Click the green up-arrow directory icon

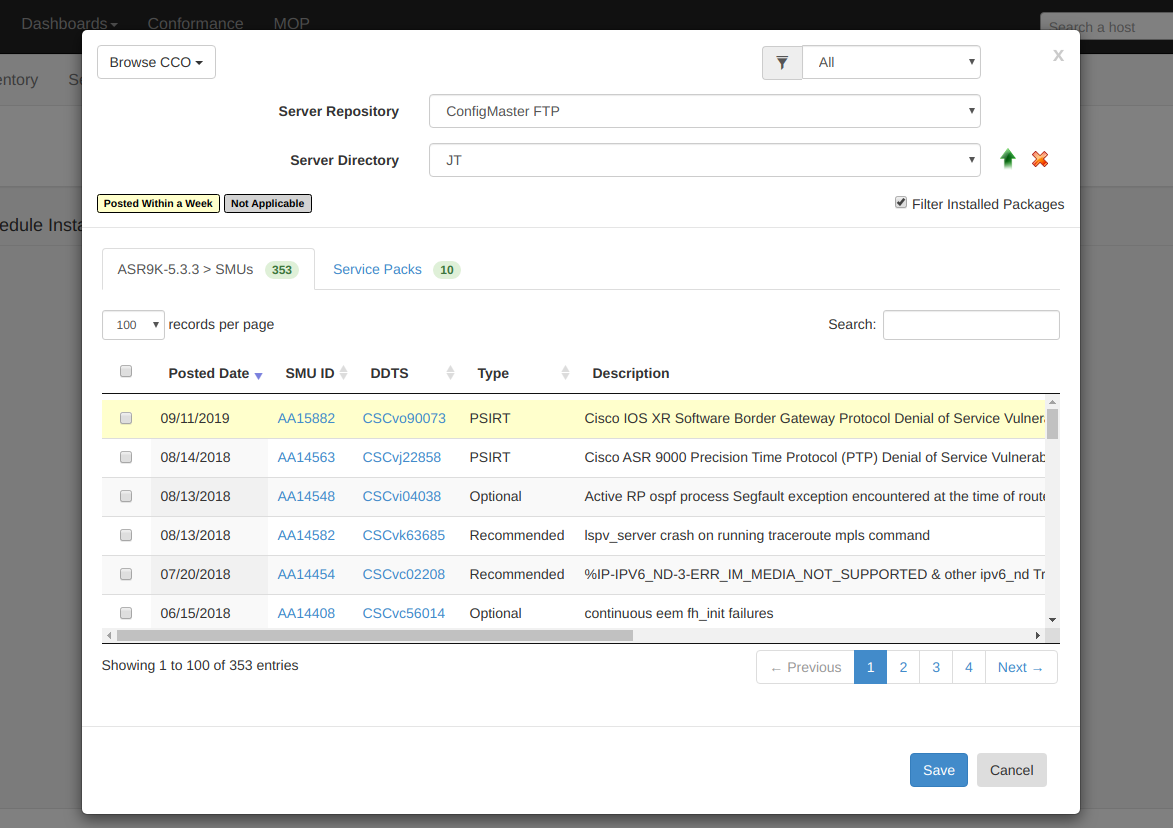click(1008, 159)
